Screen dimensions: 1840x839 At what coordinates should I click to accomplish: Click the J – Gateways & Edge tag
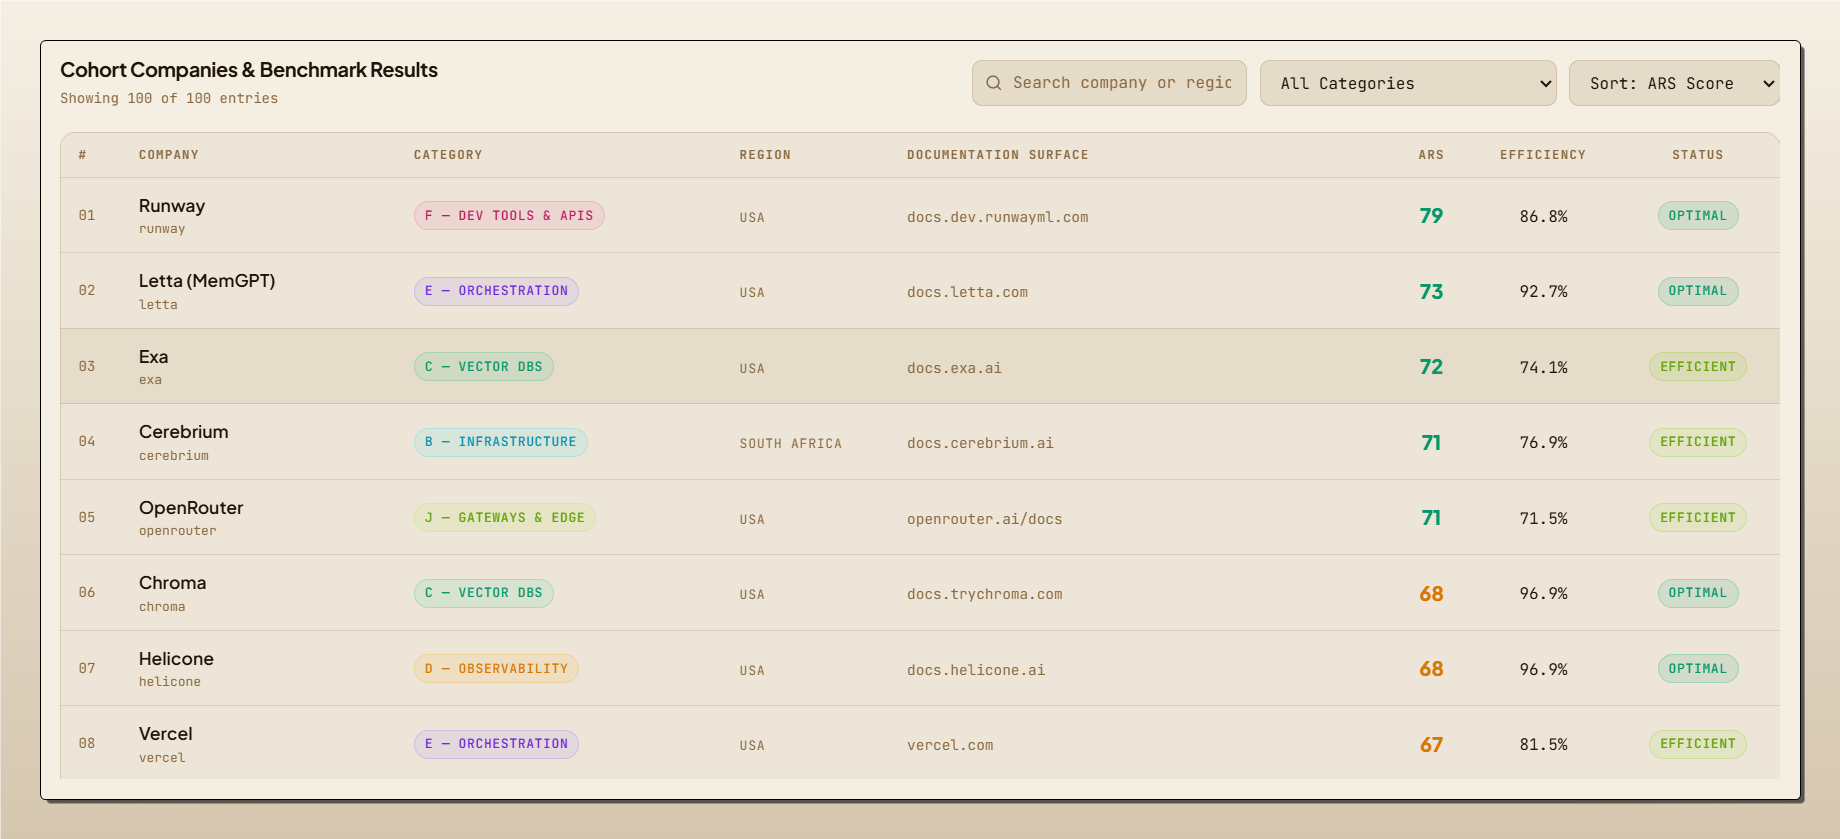[505, 518]
